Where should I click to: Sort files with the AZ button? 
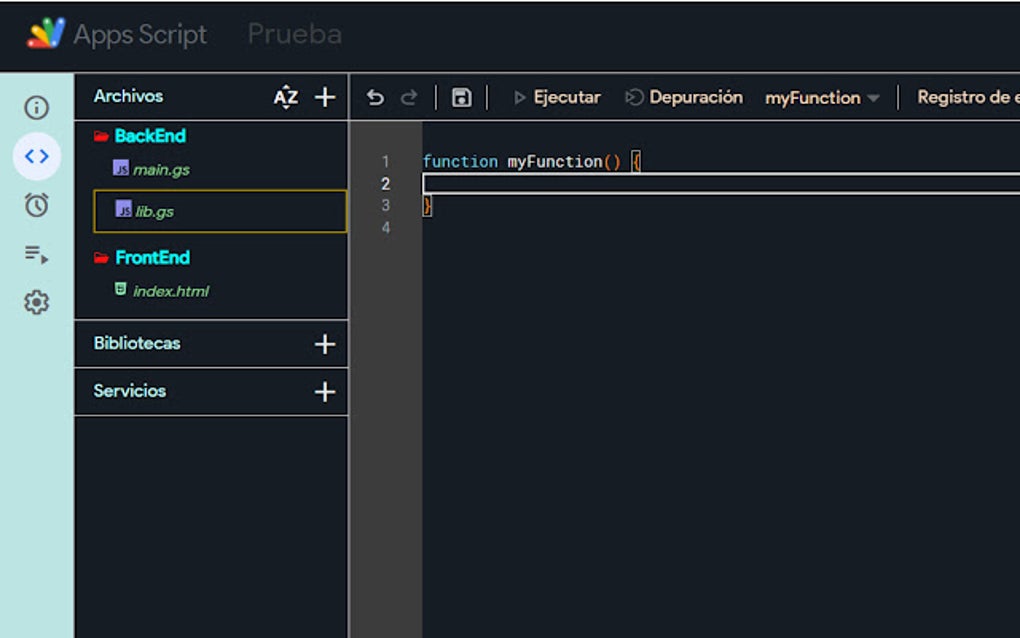coord(285,97)
